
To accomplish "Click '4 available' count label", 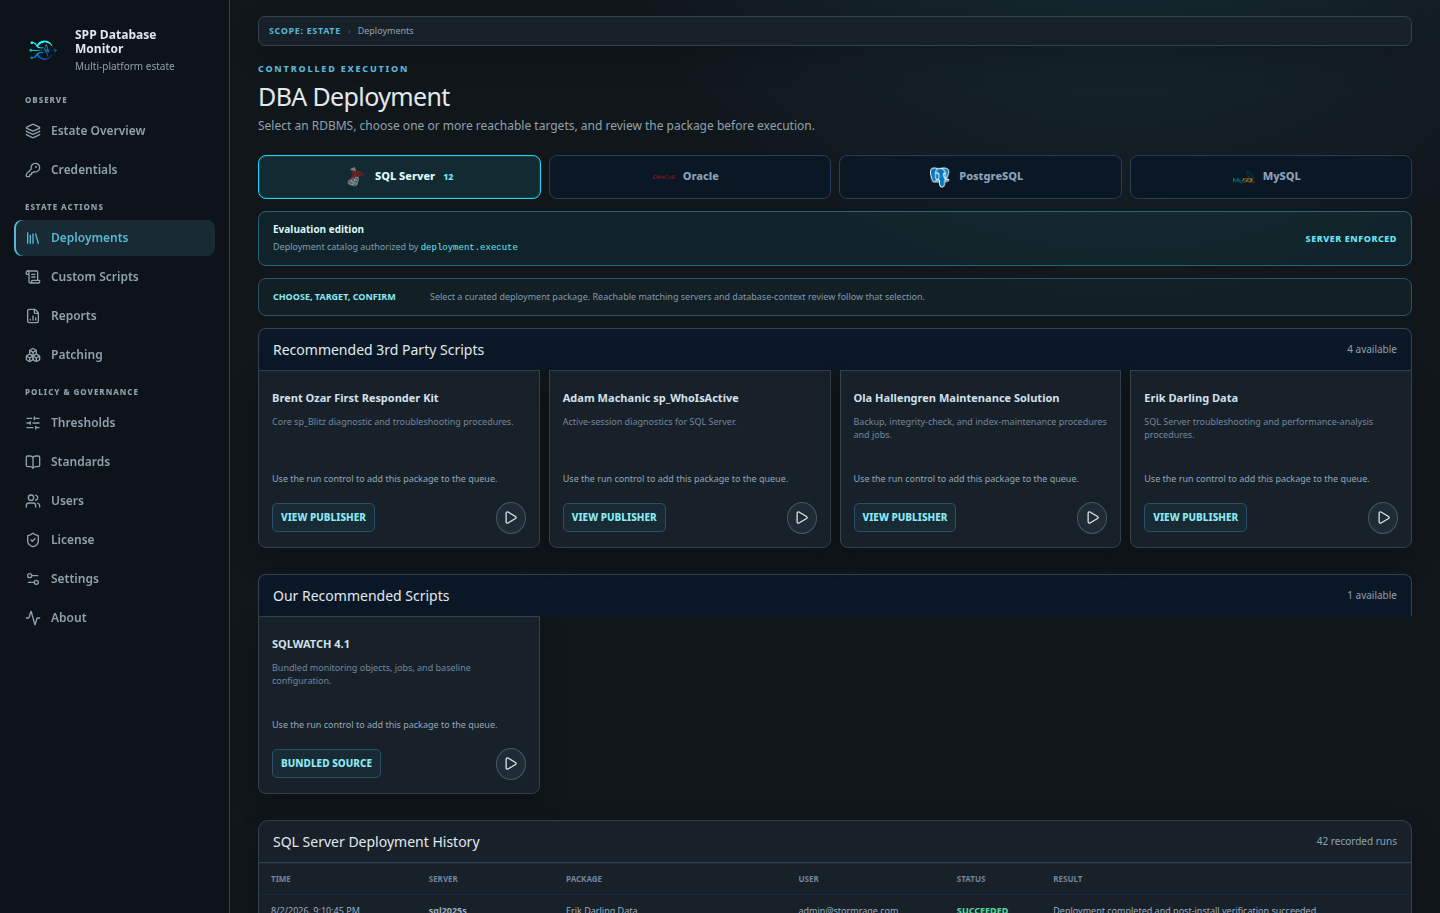I will (1372, 350).
